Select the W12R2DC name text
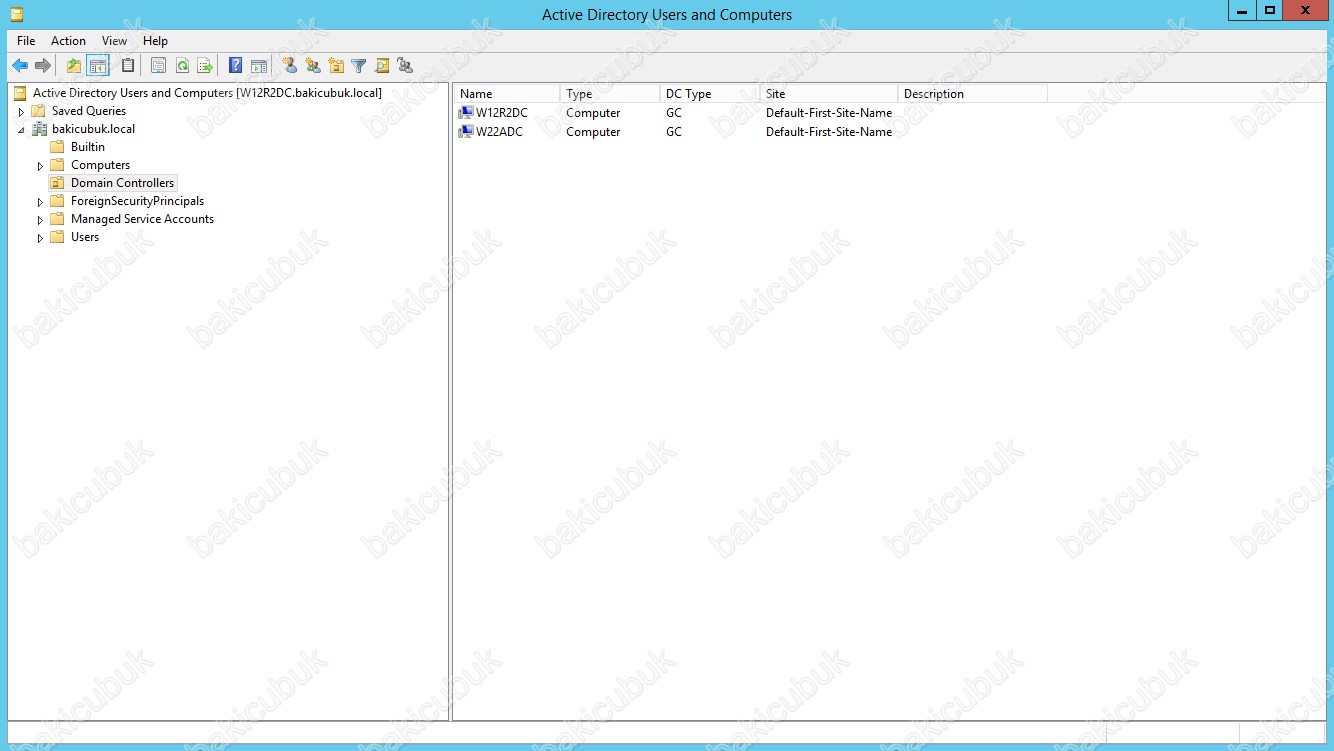 tap(502, 113)
